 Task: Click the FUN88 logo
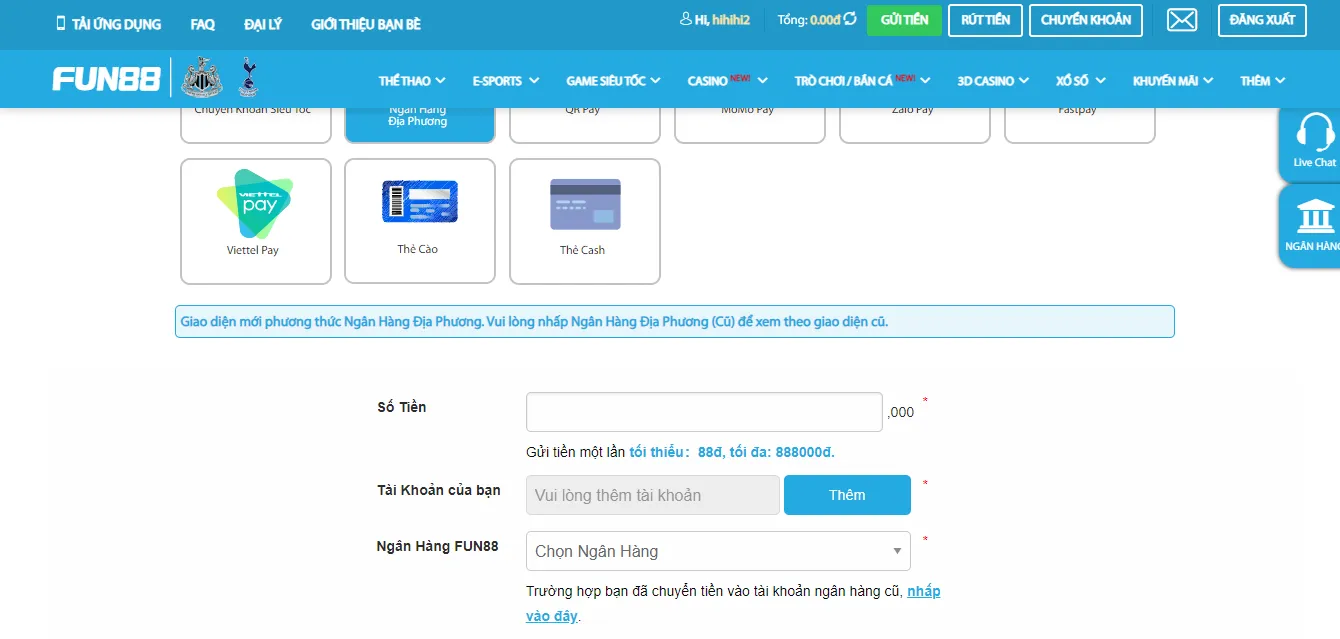(x=106, y=80)
